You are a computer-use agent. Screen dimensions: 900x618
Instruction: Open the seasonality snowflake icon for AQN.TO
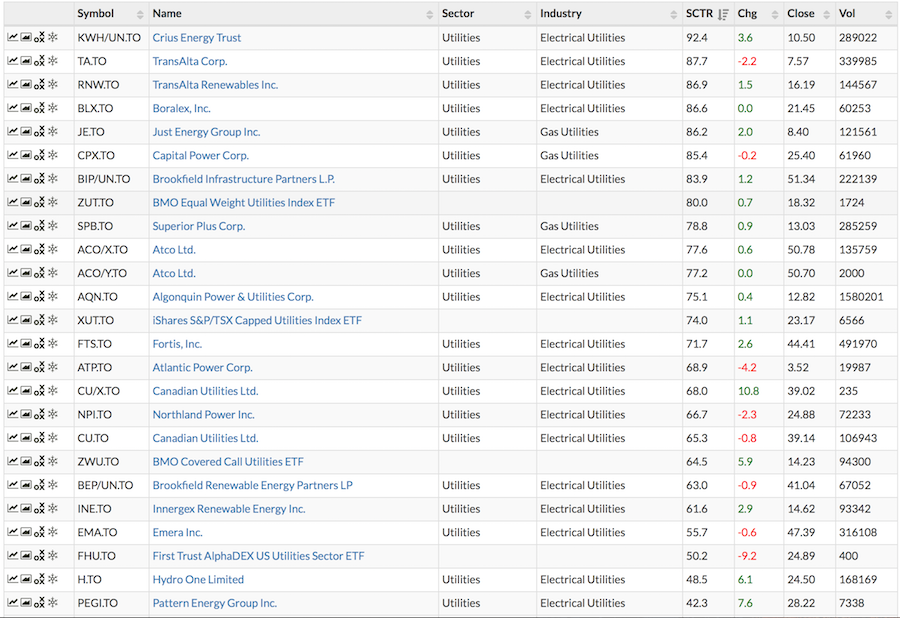tap(53, 296)
